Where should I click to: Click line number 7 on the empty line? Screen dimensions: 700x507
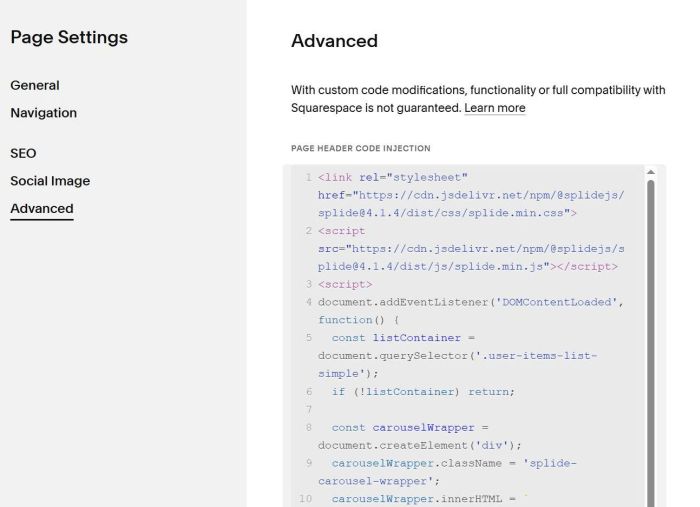pos(308,410)
